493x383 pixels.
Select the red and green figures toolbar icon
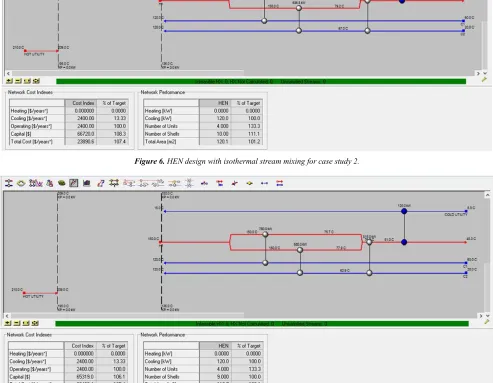50,183
